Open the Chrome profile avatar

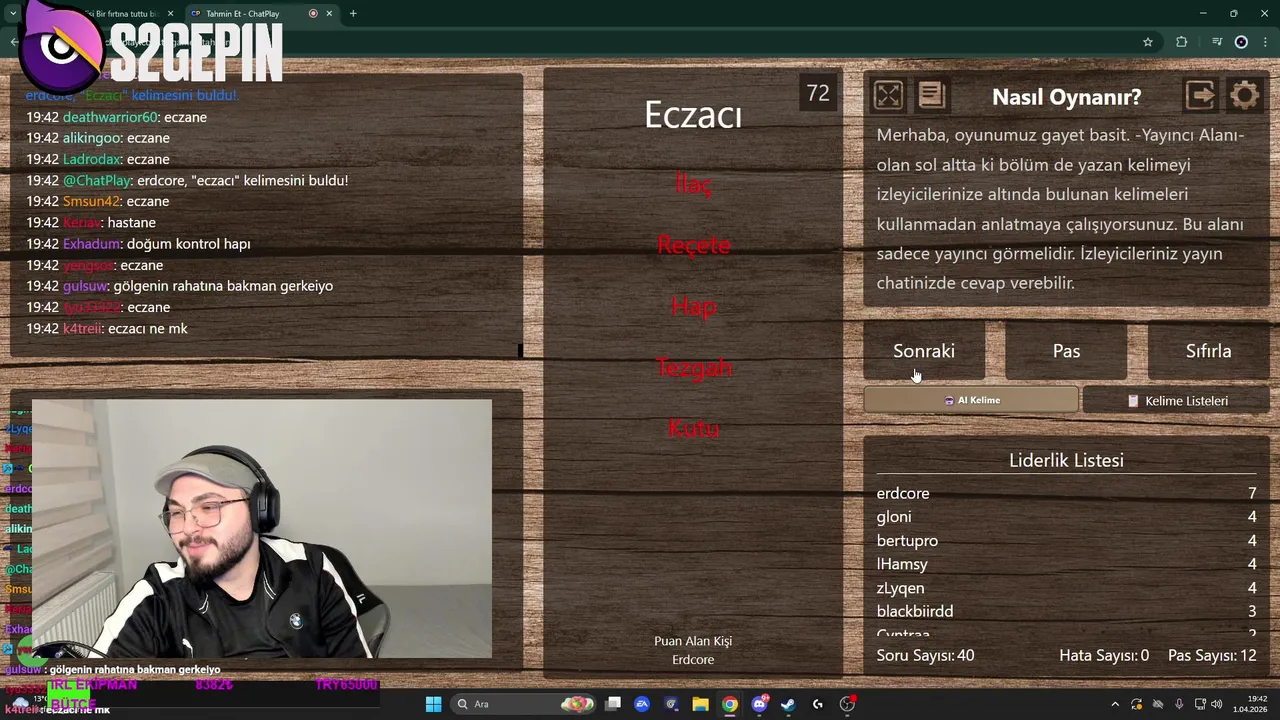[x=1241, y=42]
